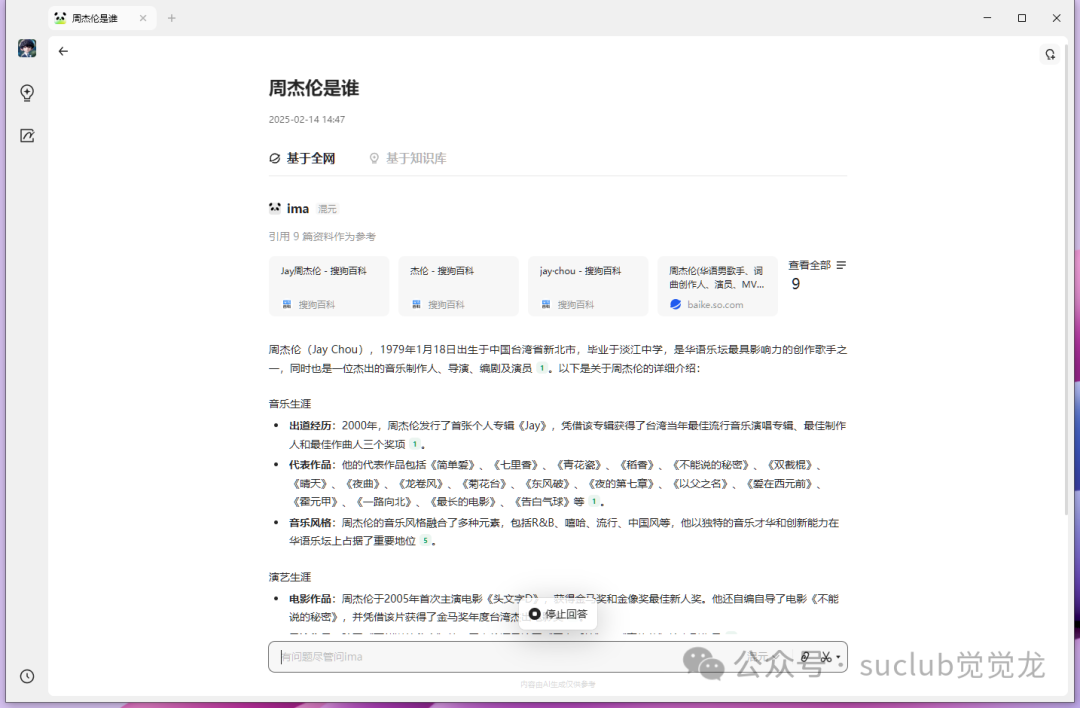Minimize the ima window

987,18
